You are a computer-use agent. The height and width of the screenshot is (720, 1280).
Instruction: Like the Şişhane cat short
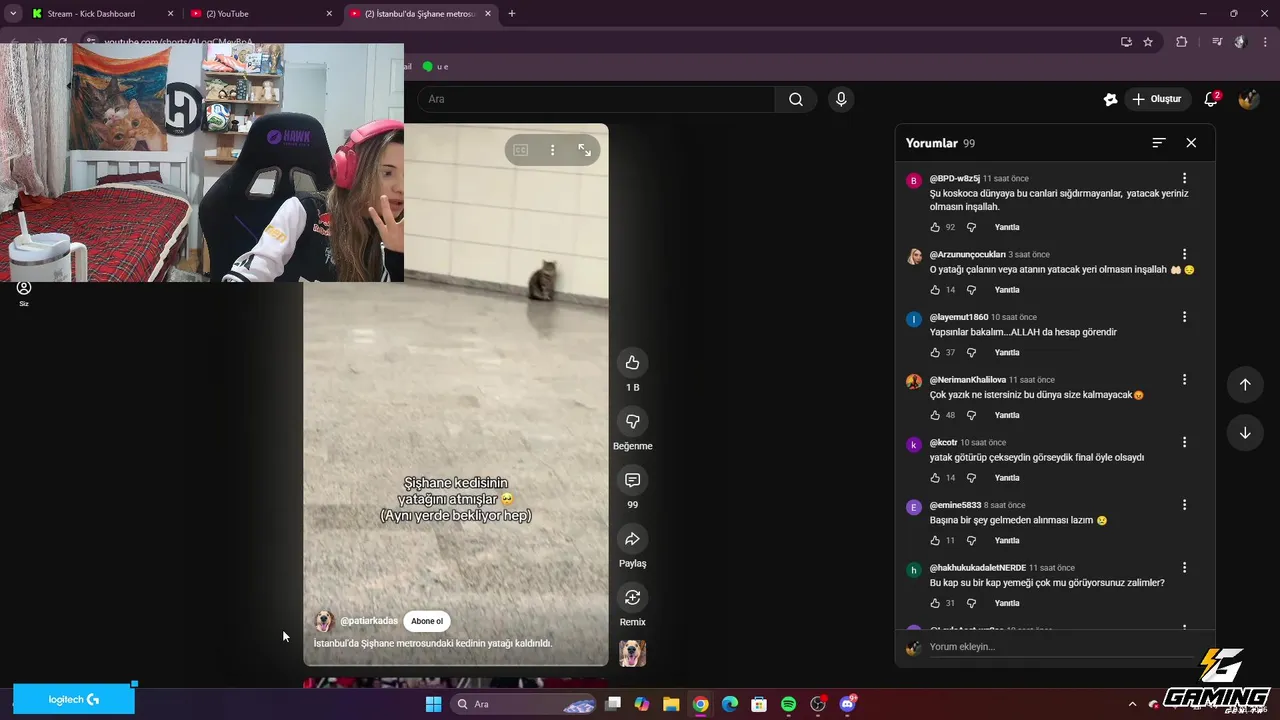tap(632, 362)
